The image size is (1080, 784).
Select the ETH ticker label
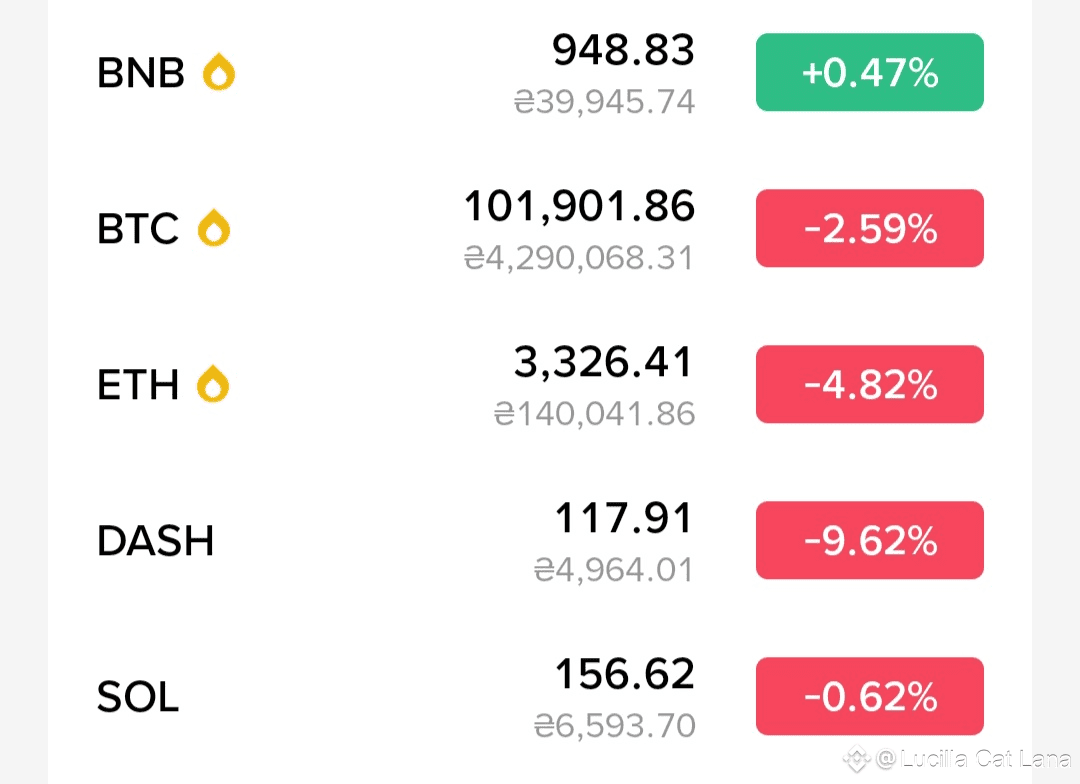(x=138, y=385)
